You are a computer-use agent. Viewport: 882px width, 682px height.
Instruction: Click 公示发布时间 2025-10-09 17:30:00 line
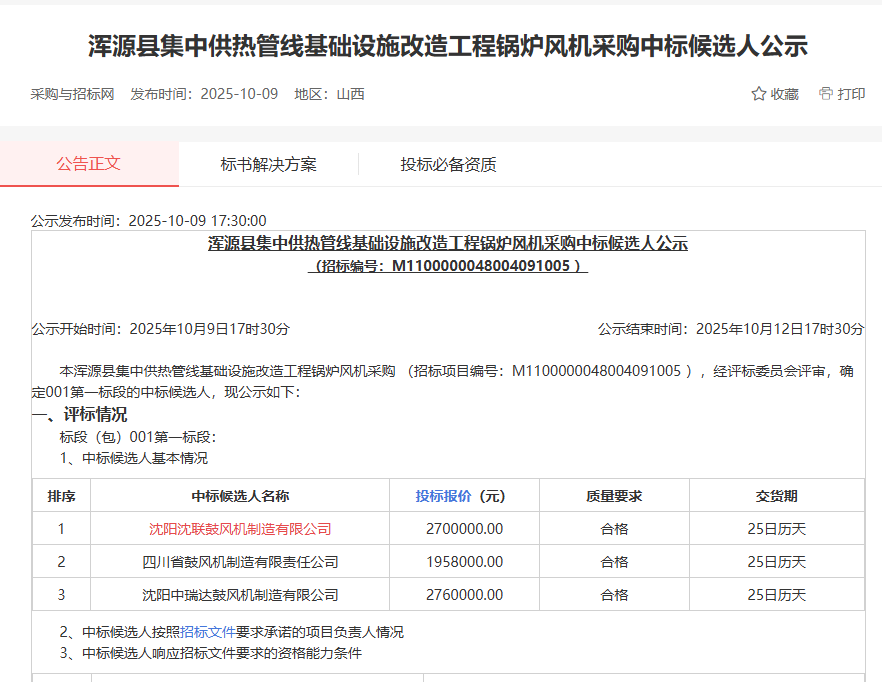coord(148,221)
